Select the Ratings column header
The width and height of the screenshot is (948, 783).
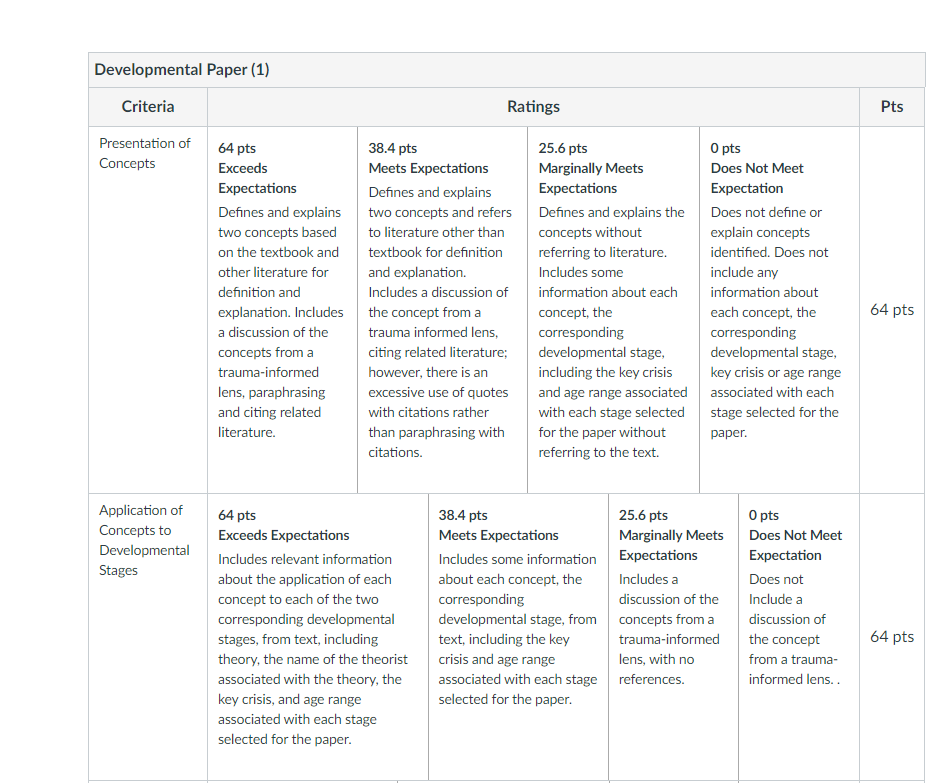(x=533, y=106)
